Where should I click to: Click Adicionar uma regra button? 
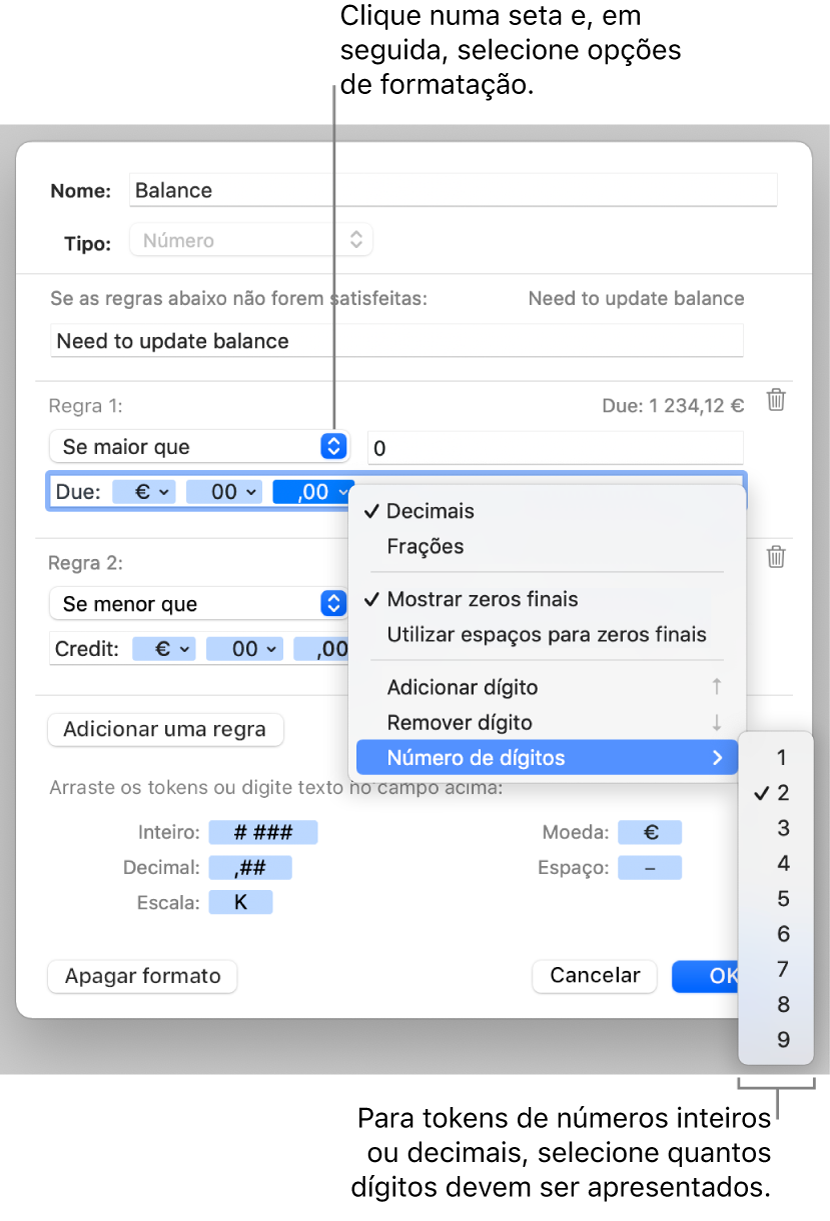tap(165, 729)
